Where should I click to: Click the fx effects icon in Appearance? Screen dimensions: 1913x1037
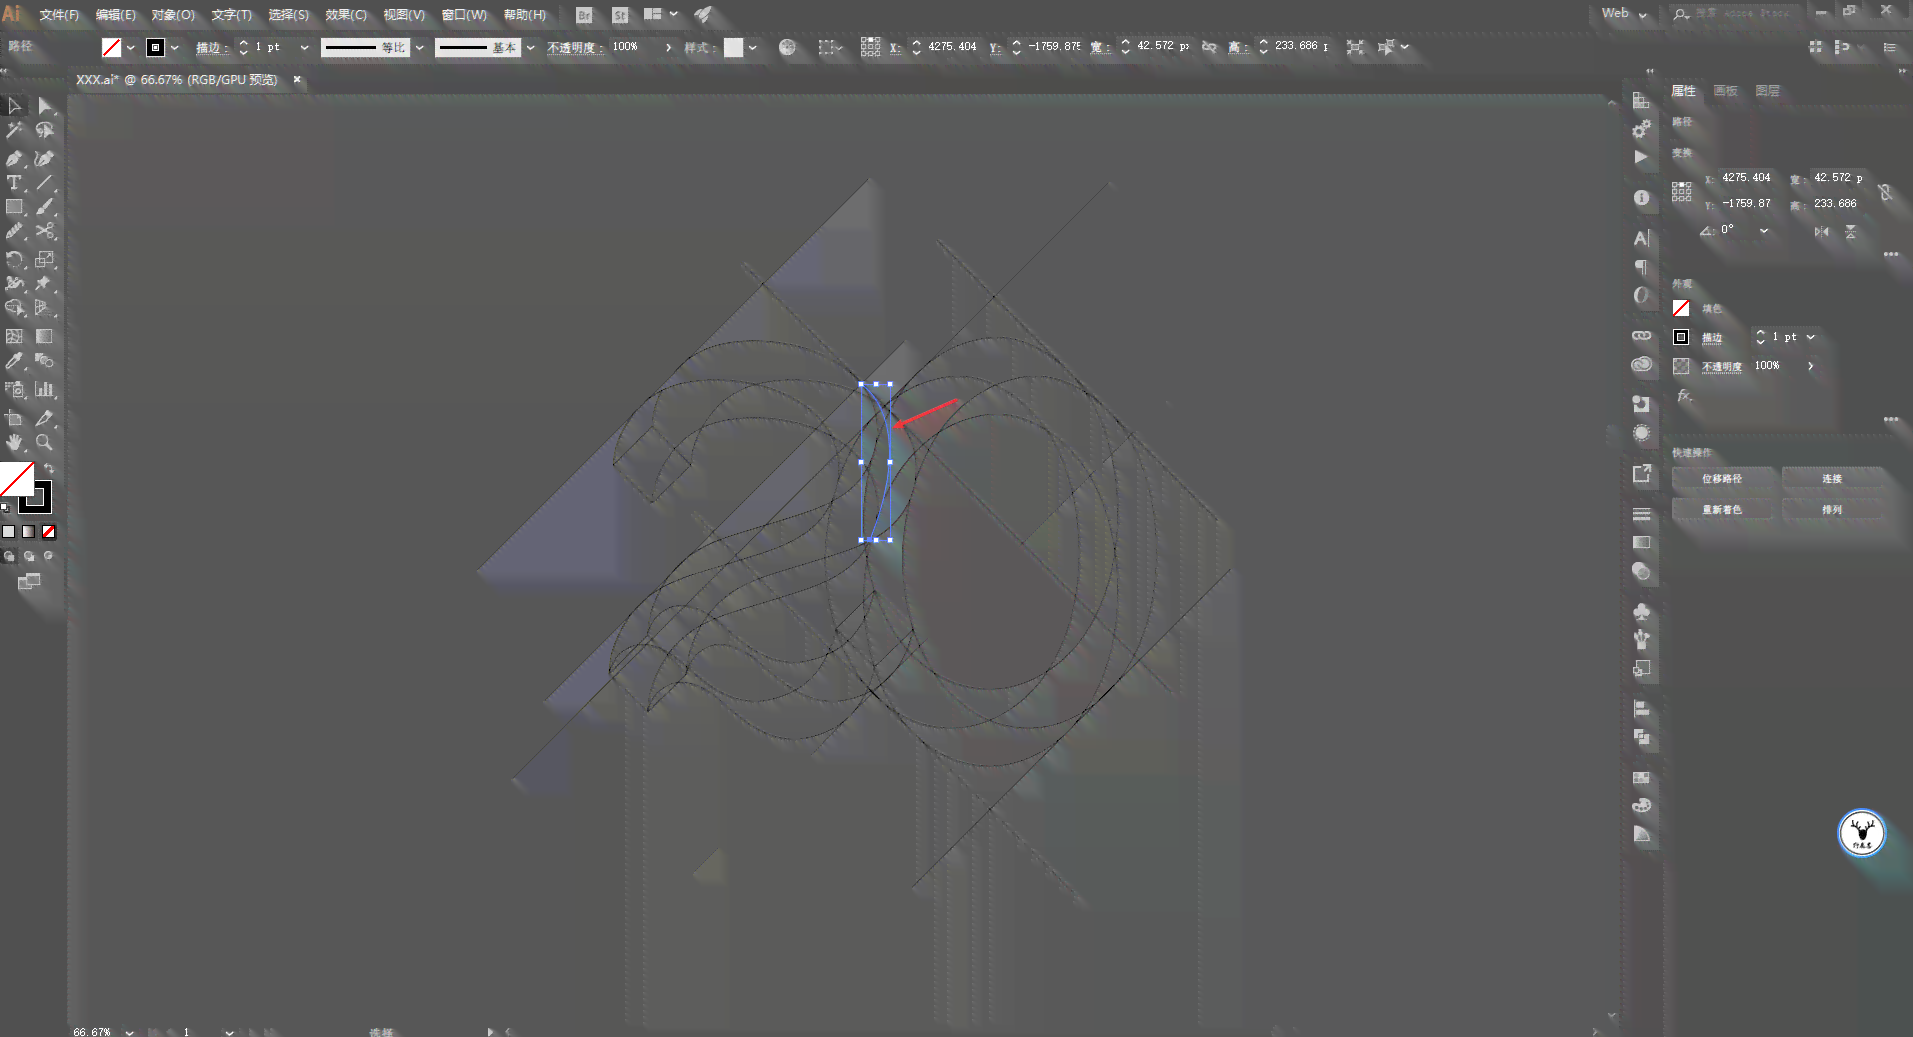(x=1684, y=396)
